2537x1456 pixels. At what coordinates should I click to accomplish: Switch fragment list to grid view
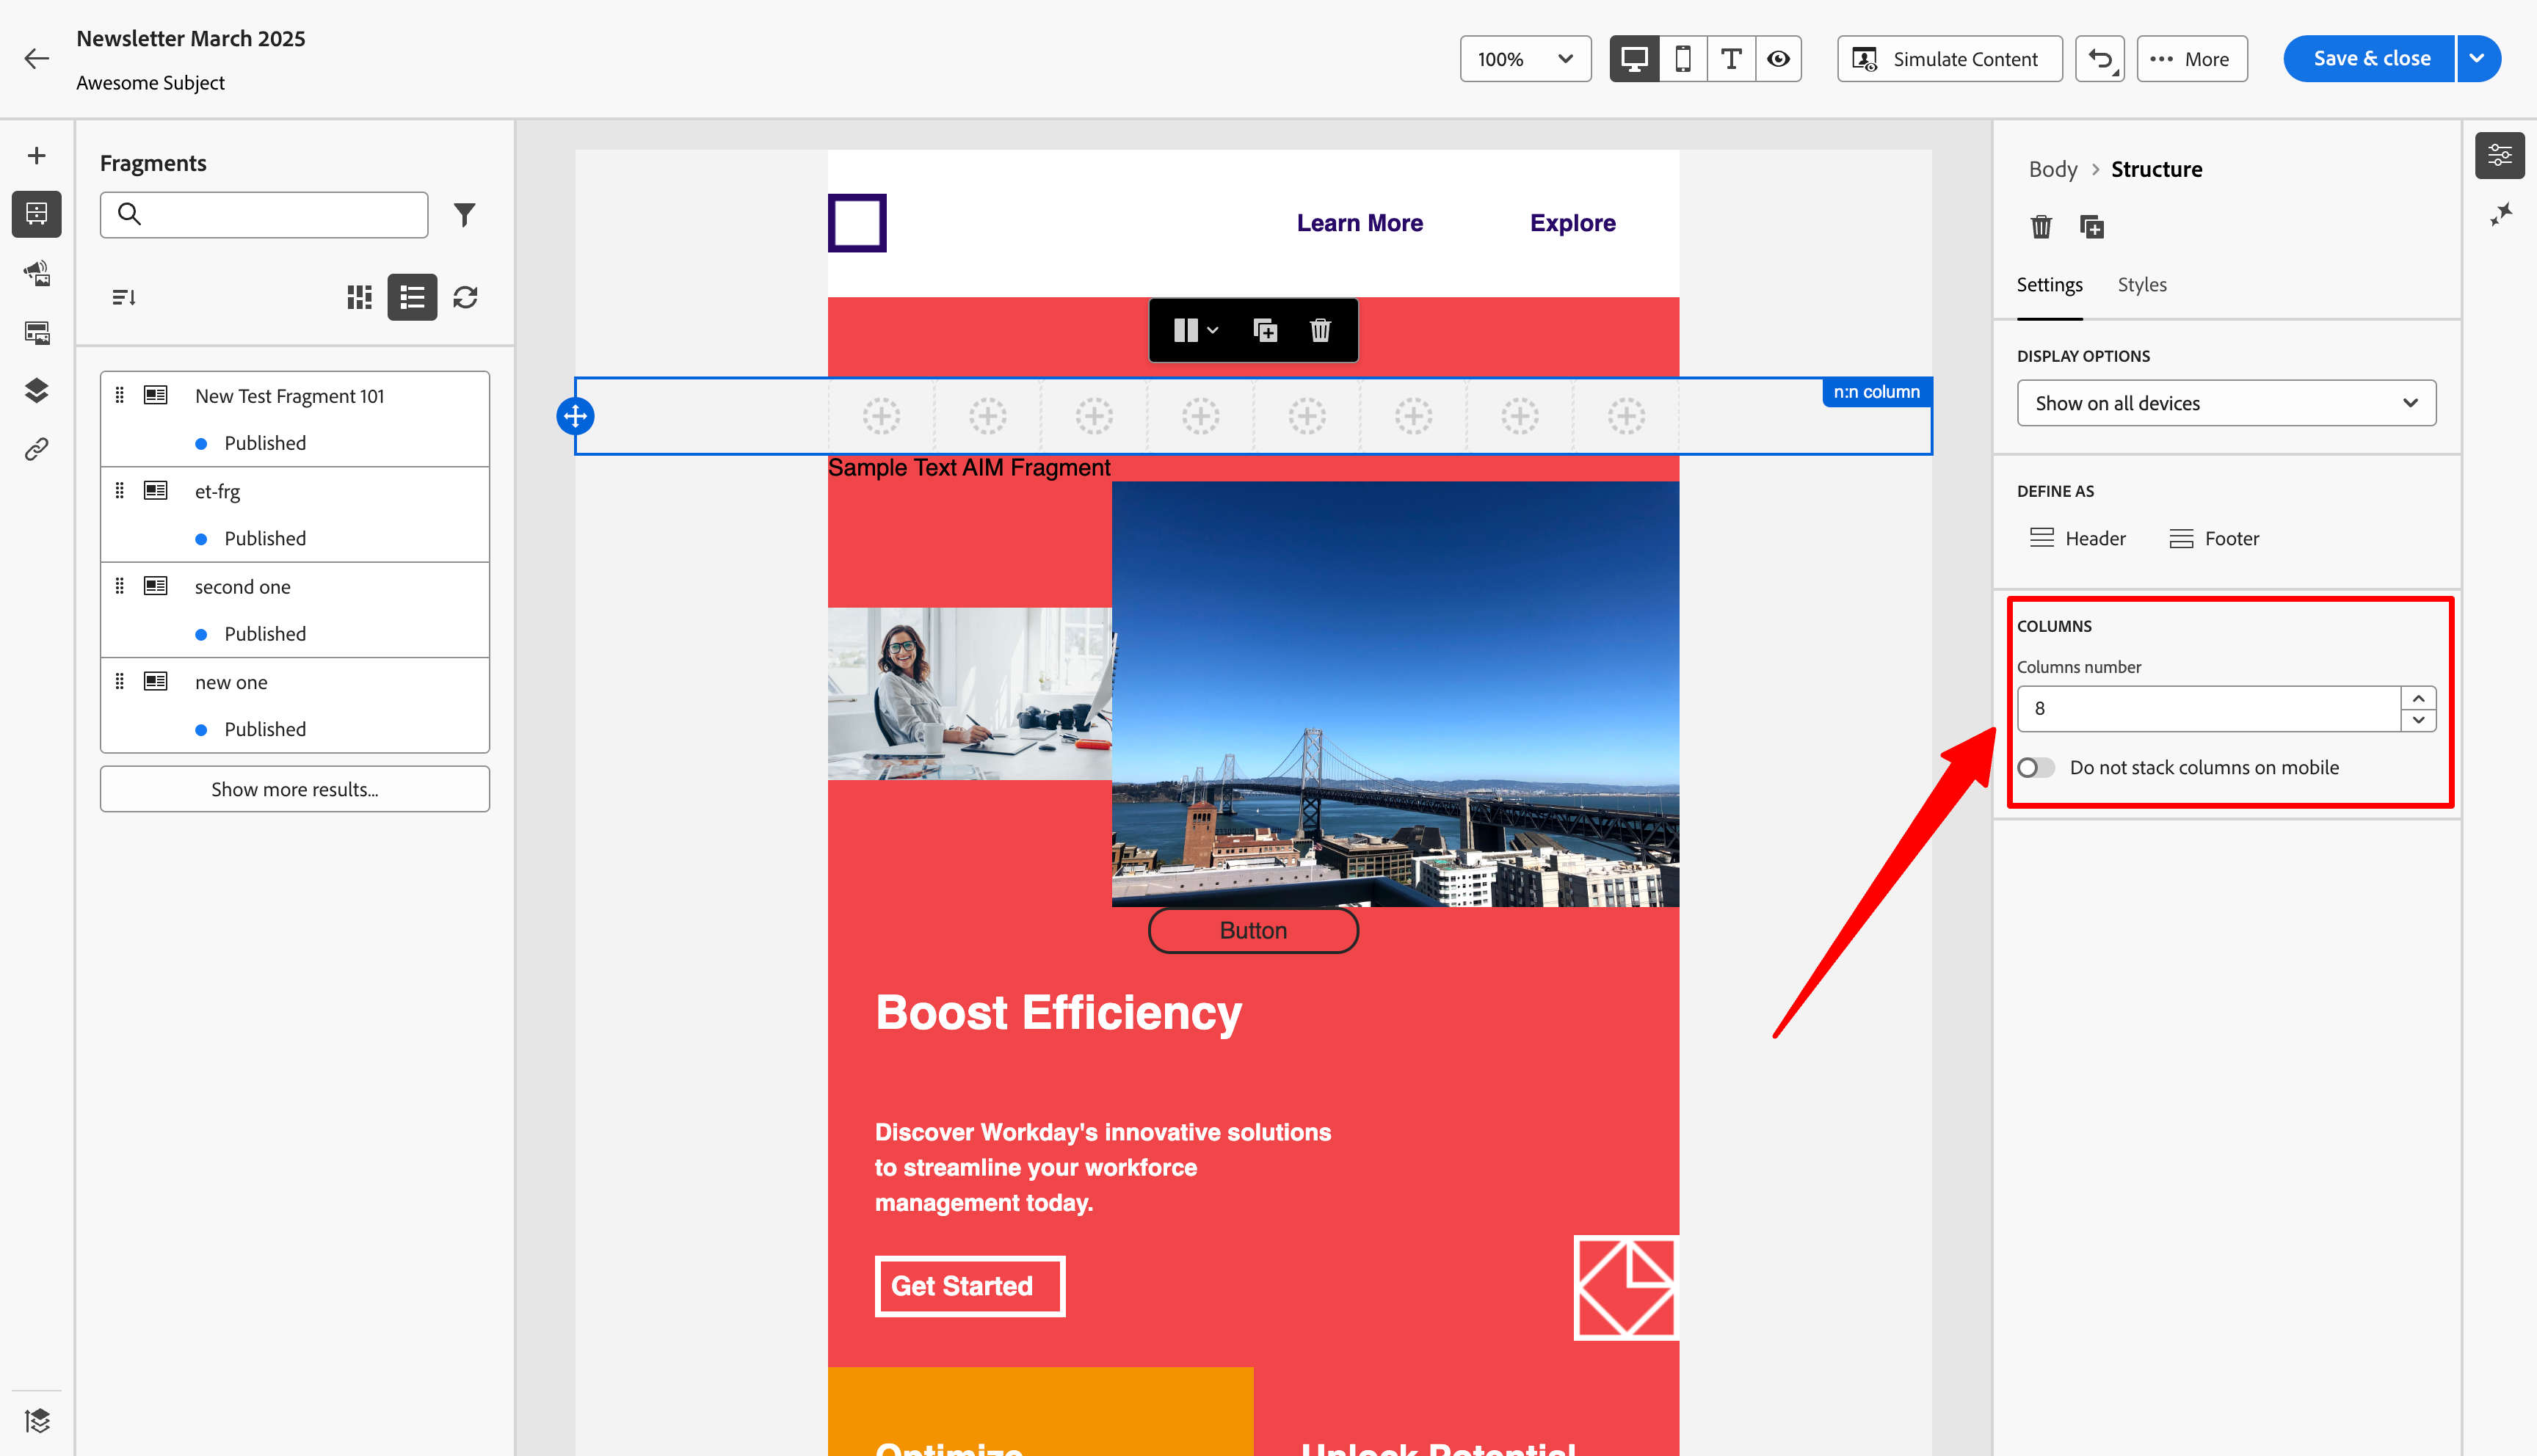pyautogui.click(x=359, y=297)
